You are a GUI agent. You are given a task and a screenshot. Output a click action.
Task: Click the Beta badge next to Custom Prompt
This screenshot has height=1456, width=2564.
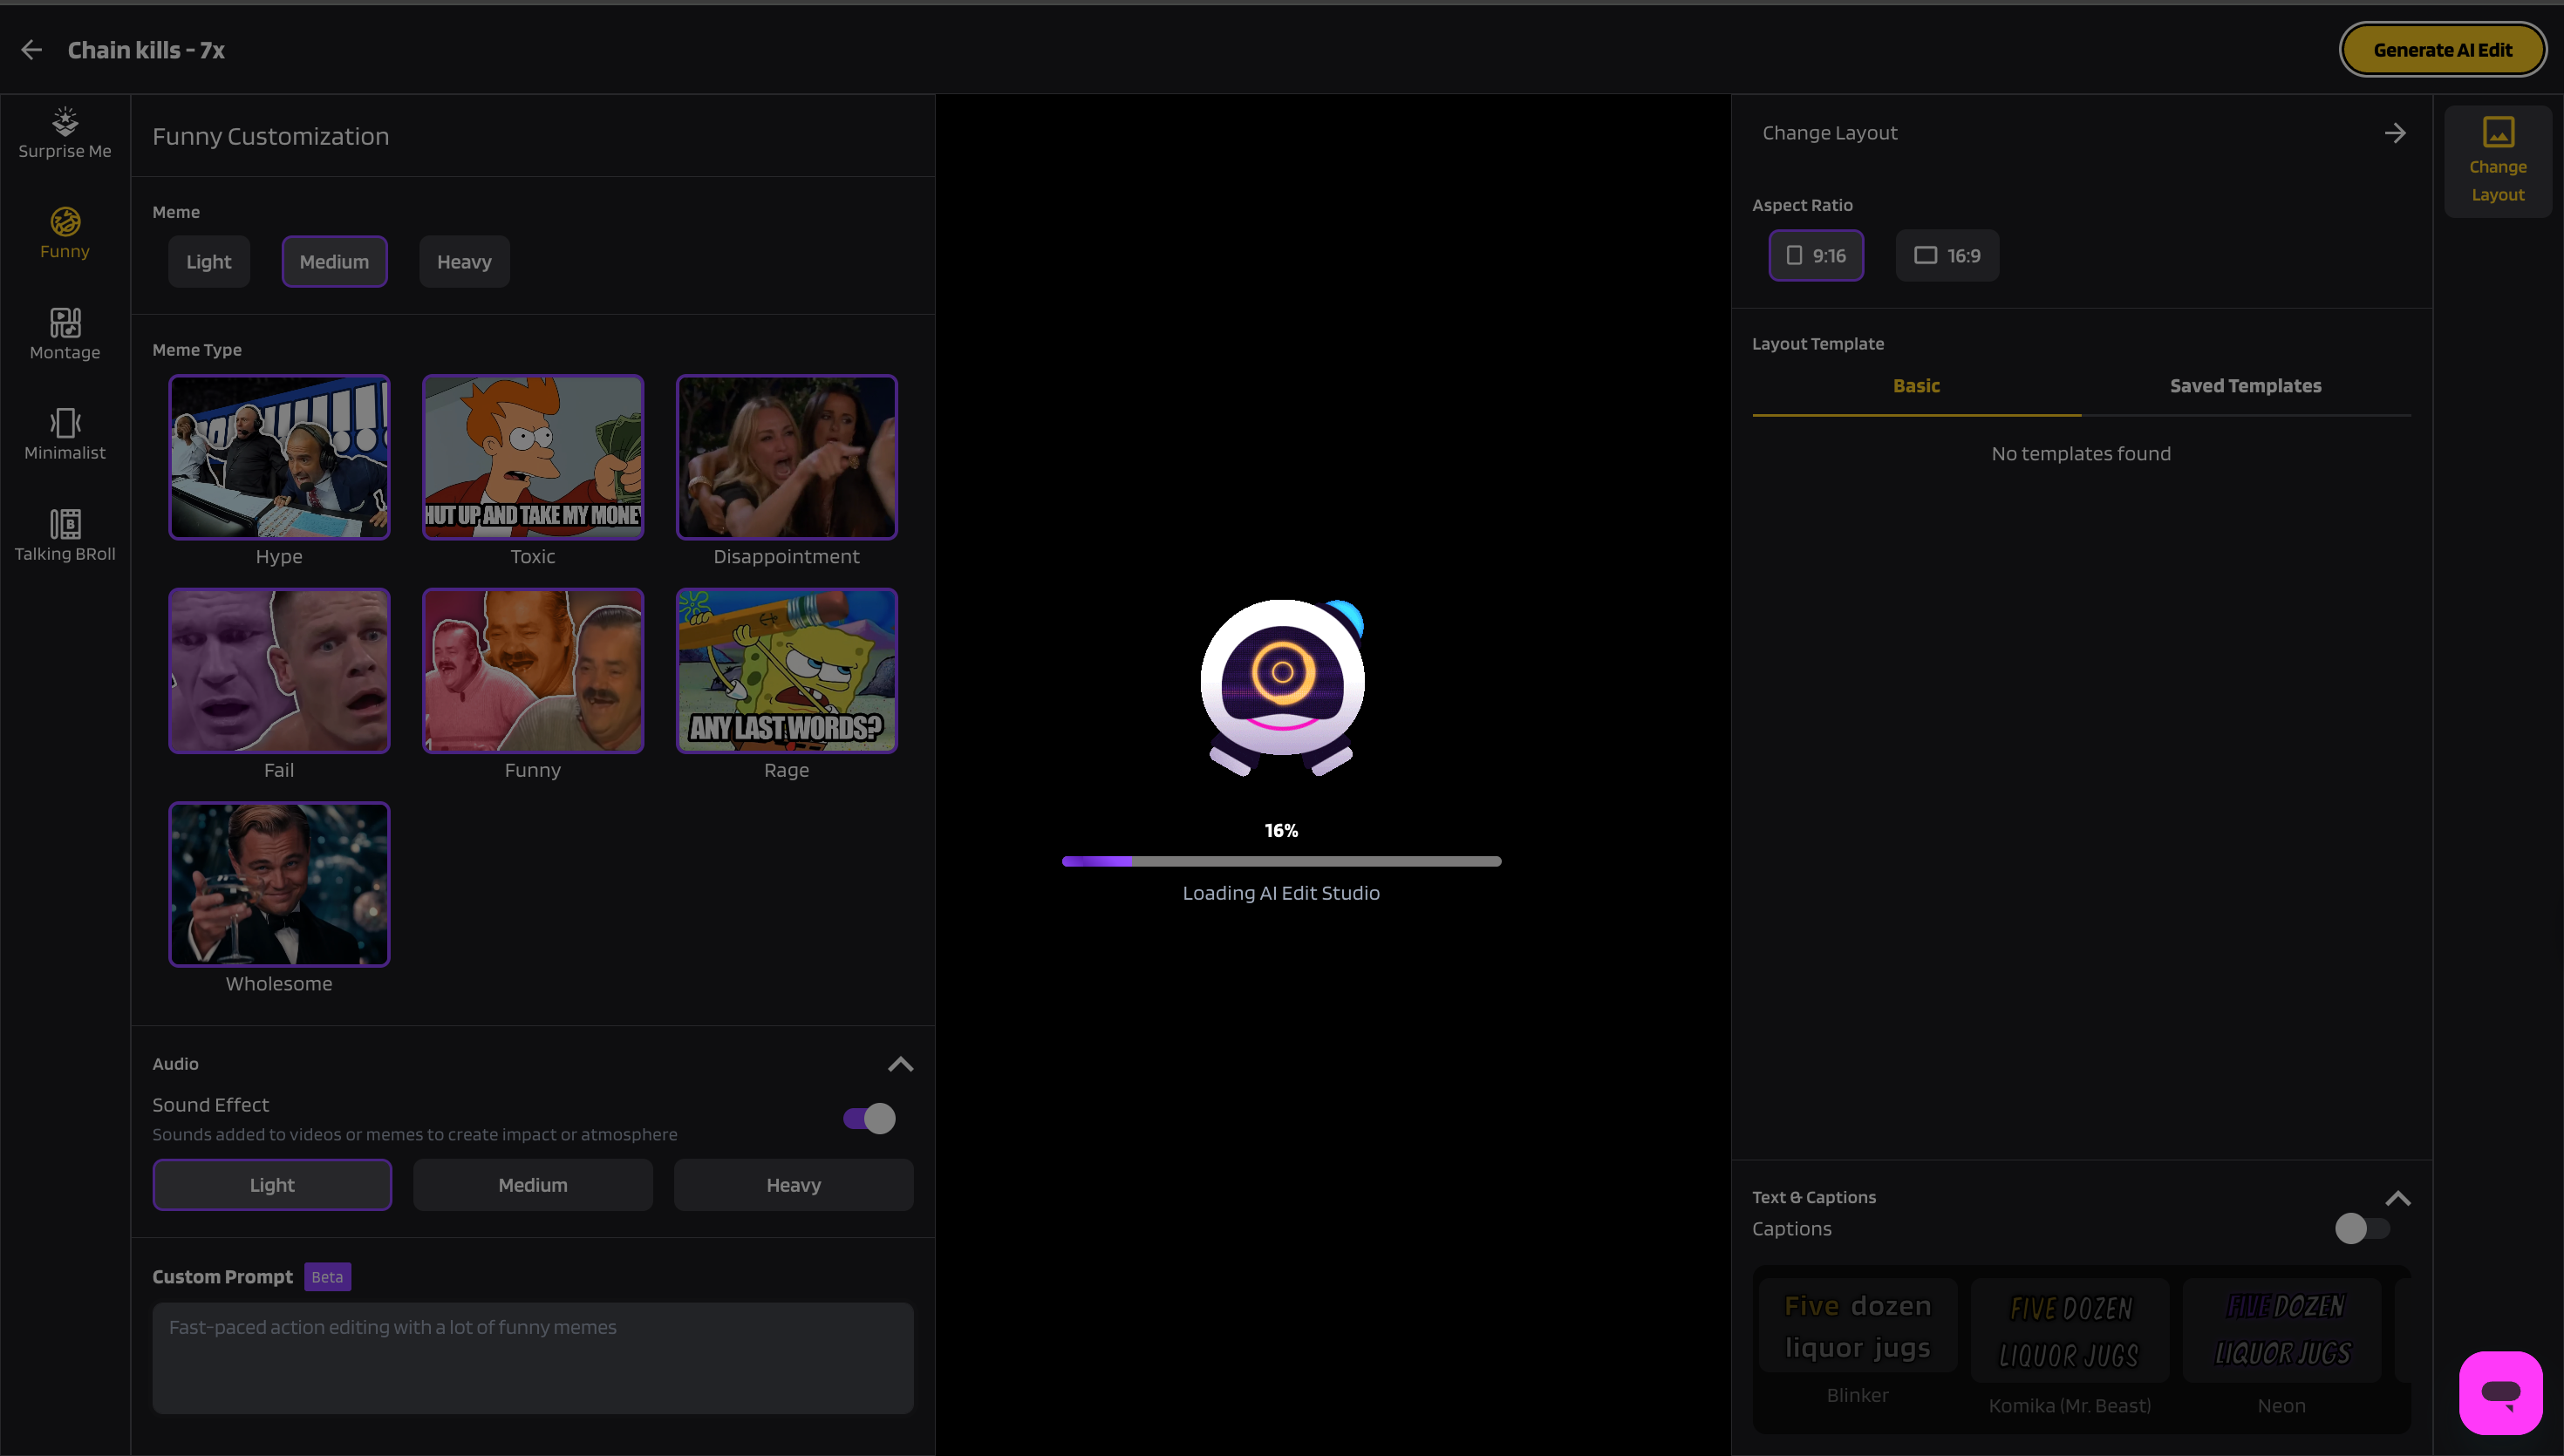(x=327, y=1277)
